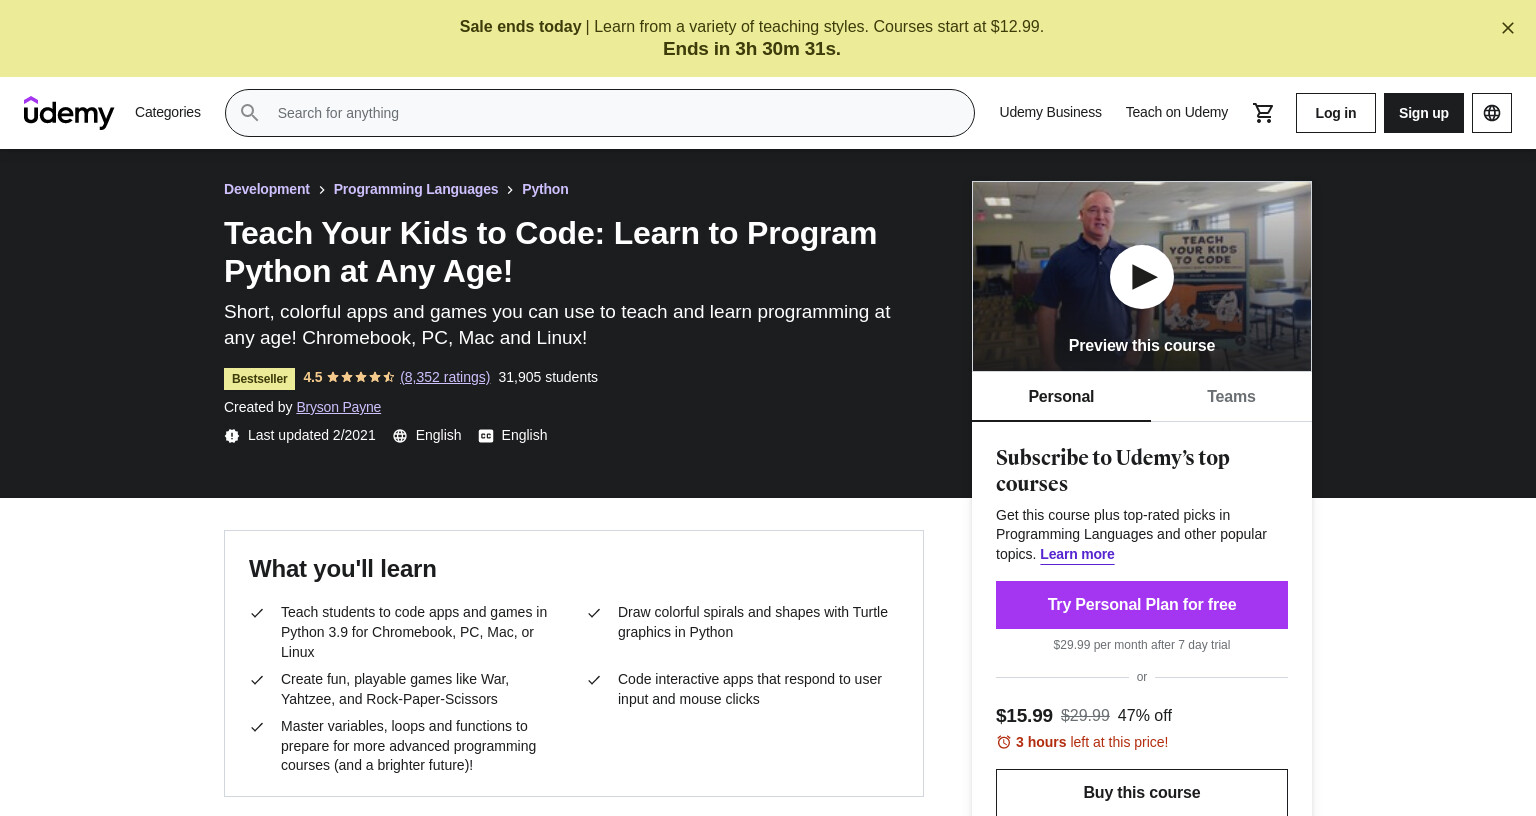
Task: Click checkmark beside 'Draw colorful spirals'
Action: [x=594, y=613]
